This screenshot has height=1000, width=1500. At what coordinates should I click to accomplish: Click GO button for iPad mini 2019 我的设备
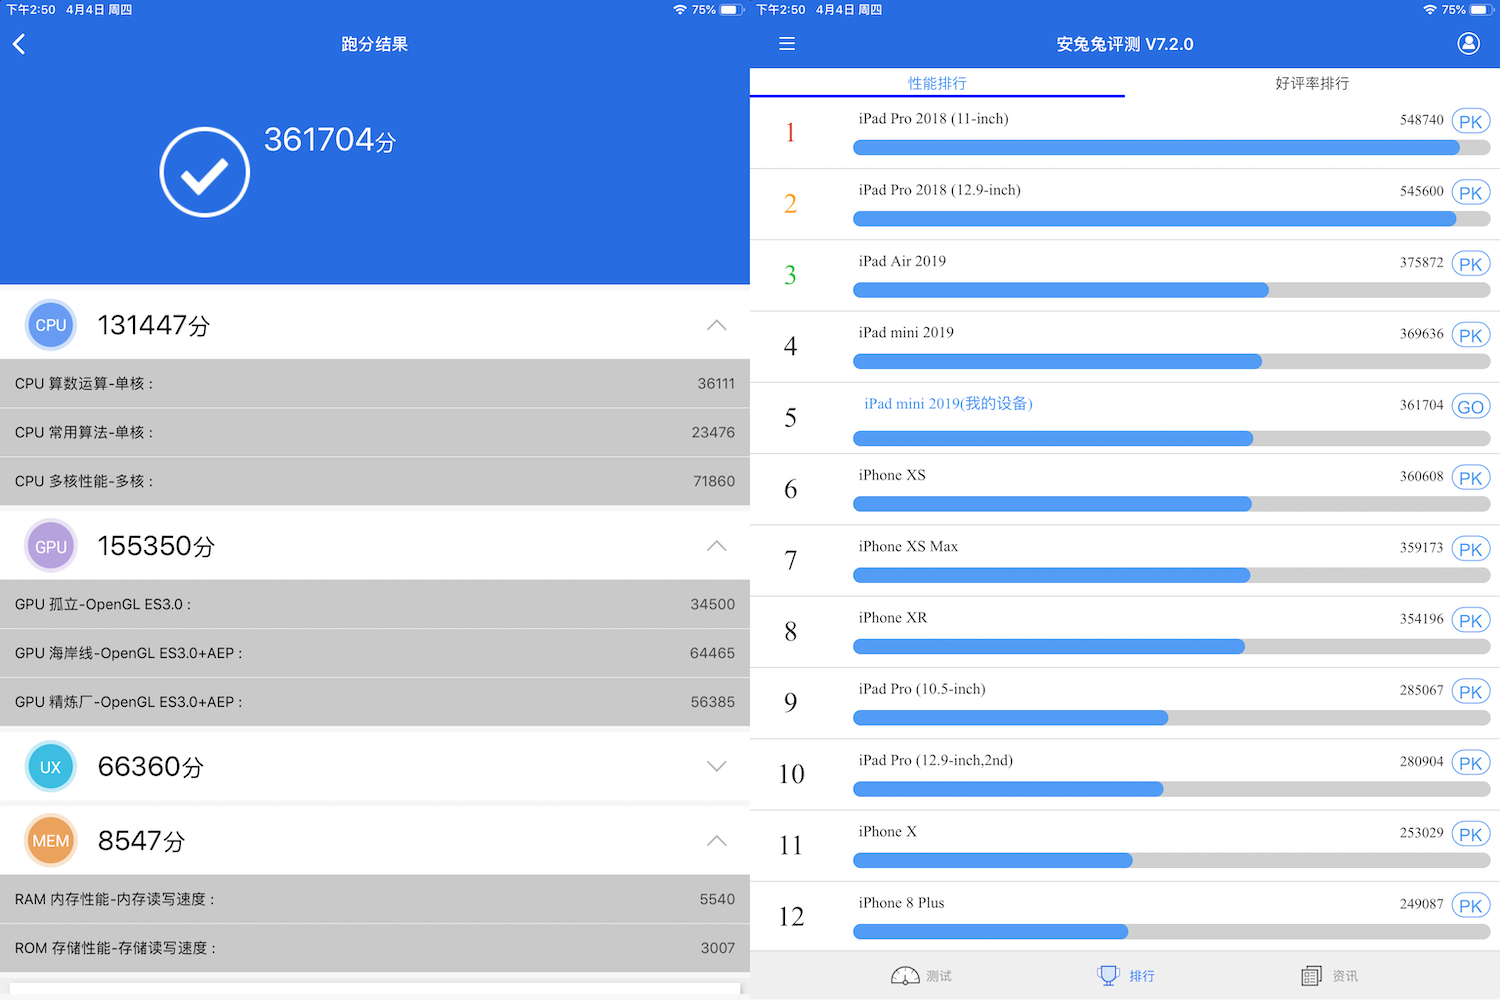[x=1470, y=406]
